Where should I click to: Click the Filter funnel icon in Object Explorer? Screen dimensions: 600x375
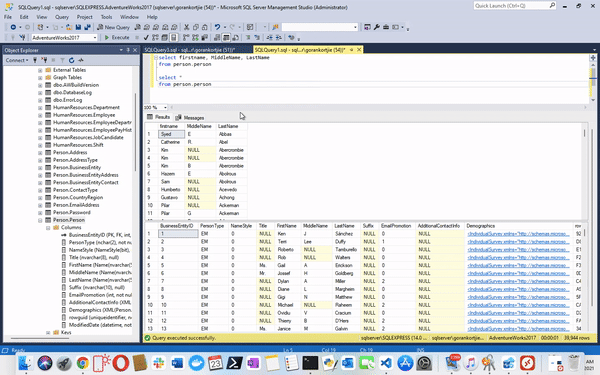pos(62,60)
